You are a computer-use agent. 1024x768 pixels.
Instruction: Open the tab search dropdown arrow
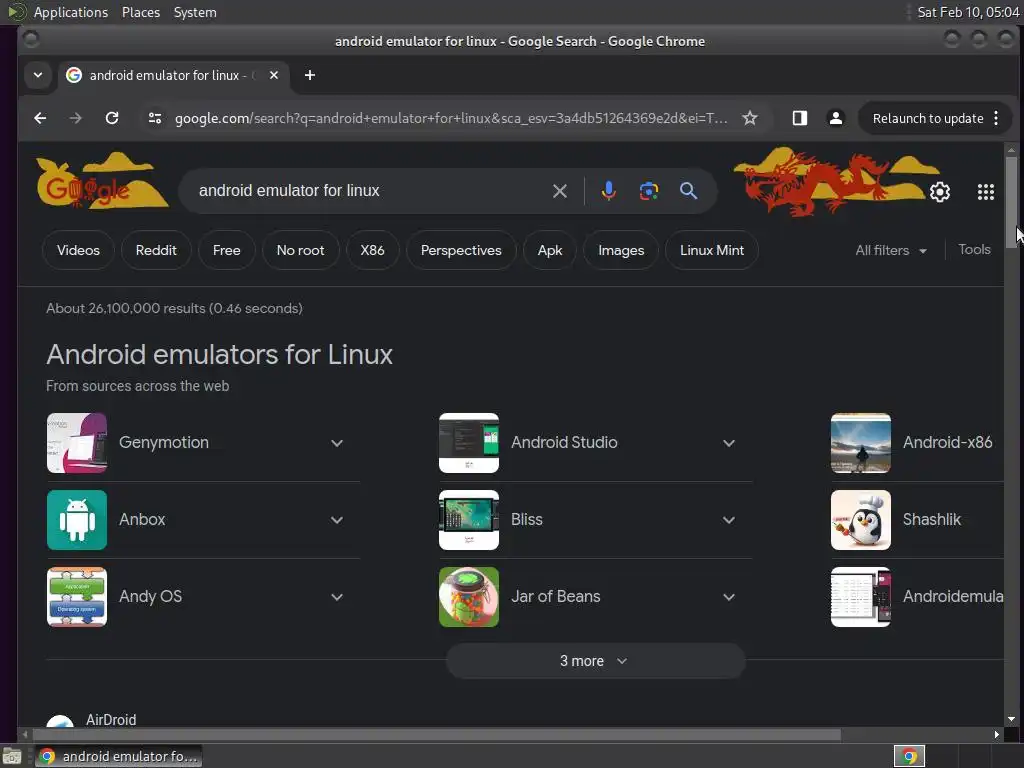coord(38,75)
